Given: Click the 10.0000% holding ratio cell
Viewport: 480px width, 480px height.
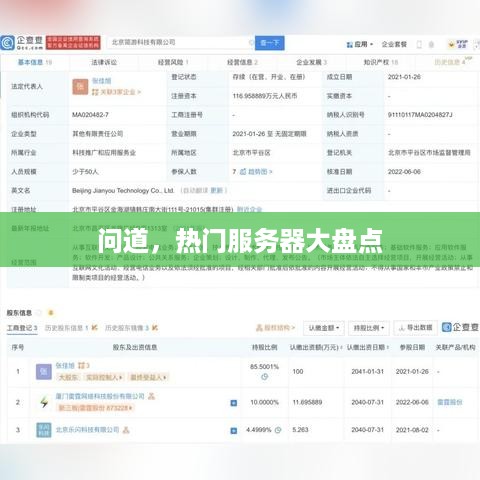Looking at the screenshot, I should [264, 402].
